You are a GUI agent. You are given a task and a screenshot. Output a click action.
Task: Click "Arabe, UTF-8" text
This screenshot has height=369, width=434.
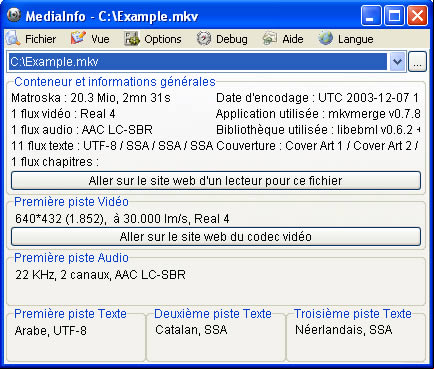(51, 331)
